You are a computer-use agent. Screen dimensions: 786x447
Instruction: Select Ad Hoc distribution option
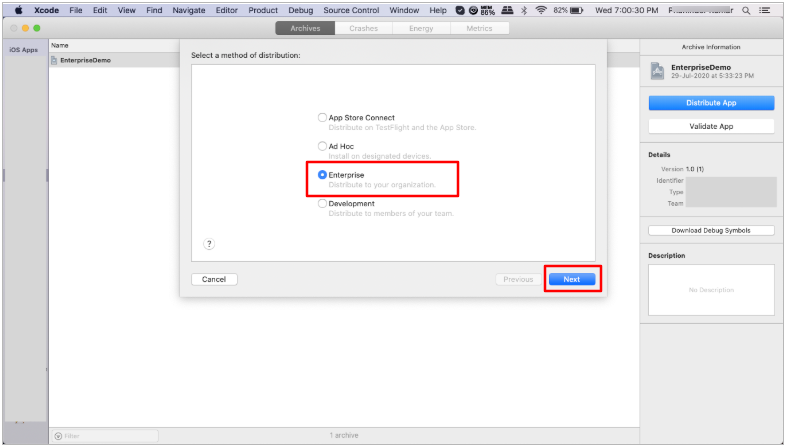pyautogui.click(x=322, y=146)
